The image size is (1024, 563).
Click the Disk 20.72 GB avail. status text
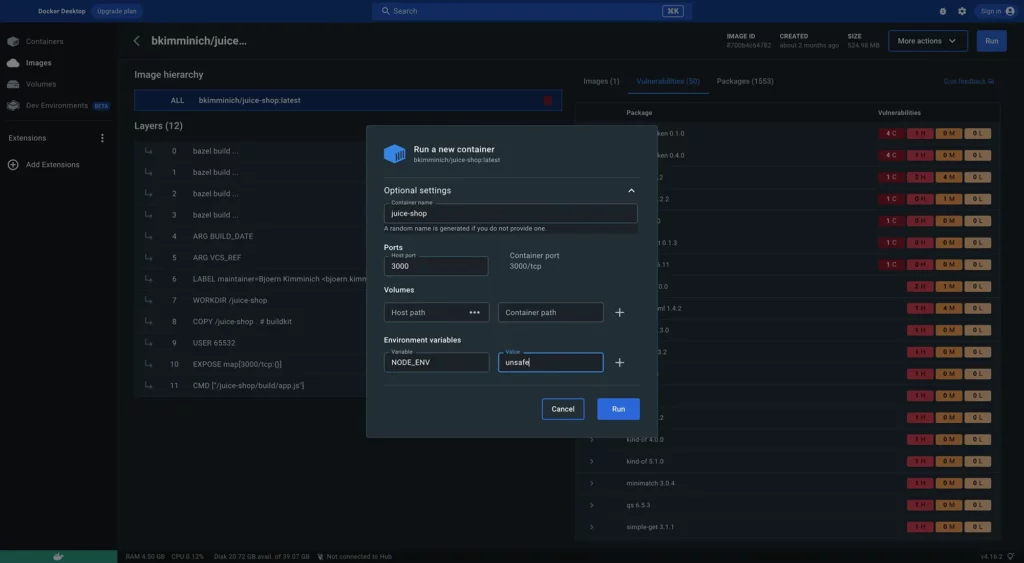261,556
